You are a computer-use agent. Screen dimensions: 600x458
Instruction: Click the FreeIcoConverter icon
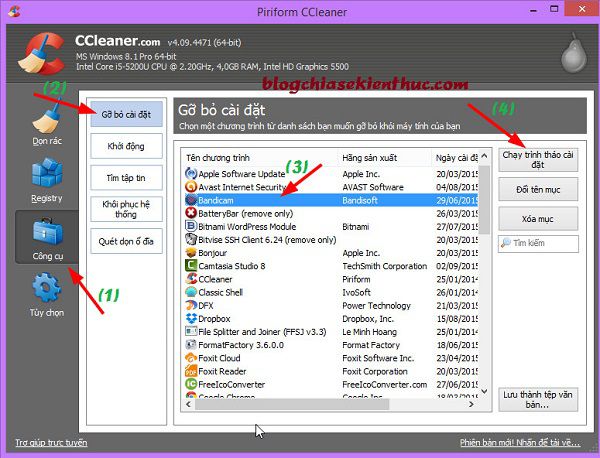click(x=191, y=384)
